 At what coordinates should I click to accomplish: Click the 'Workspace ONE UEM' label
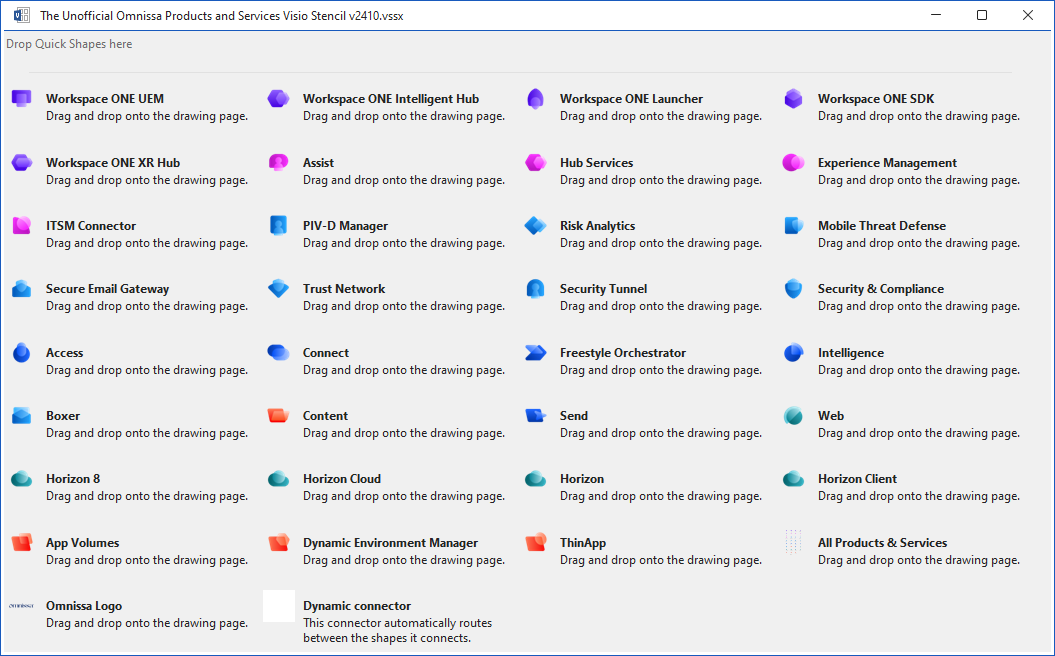(x=105, y=99)
